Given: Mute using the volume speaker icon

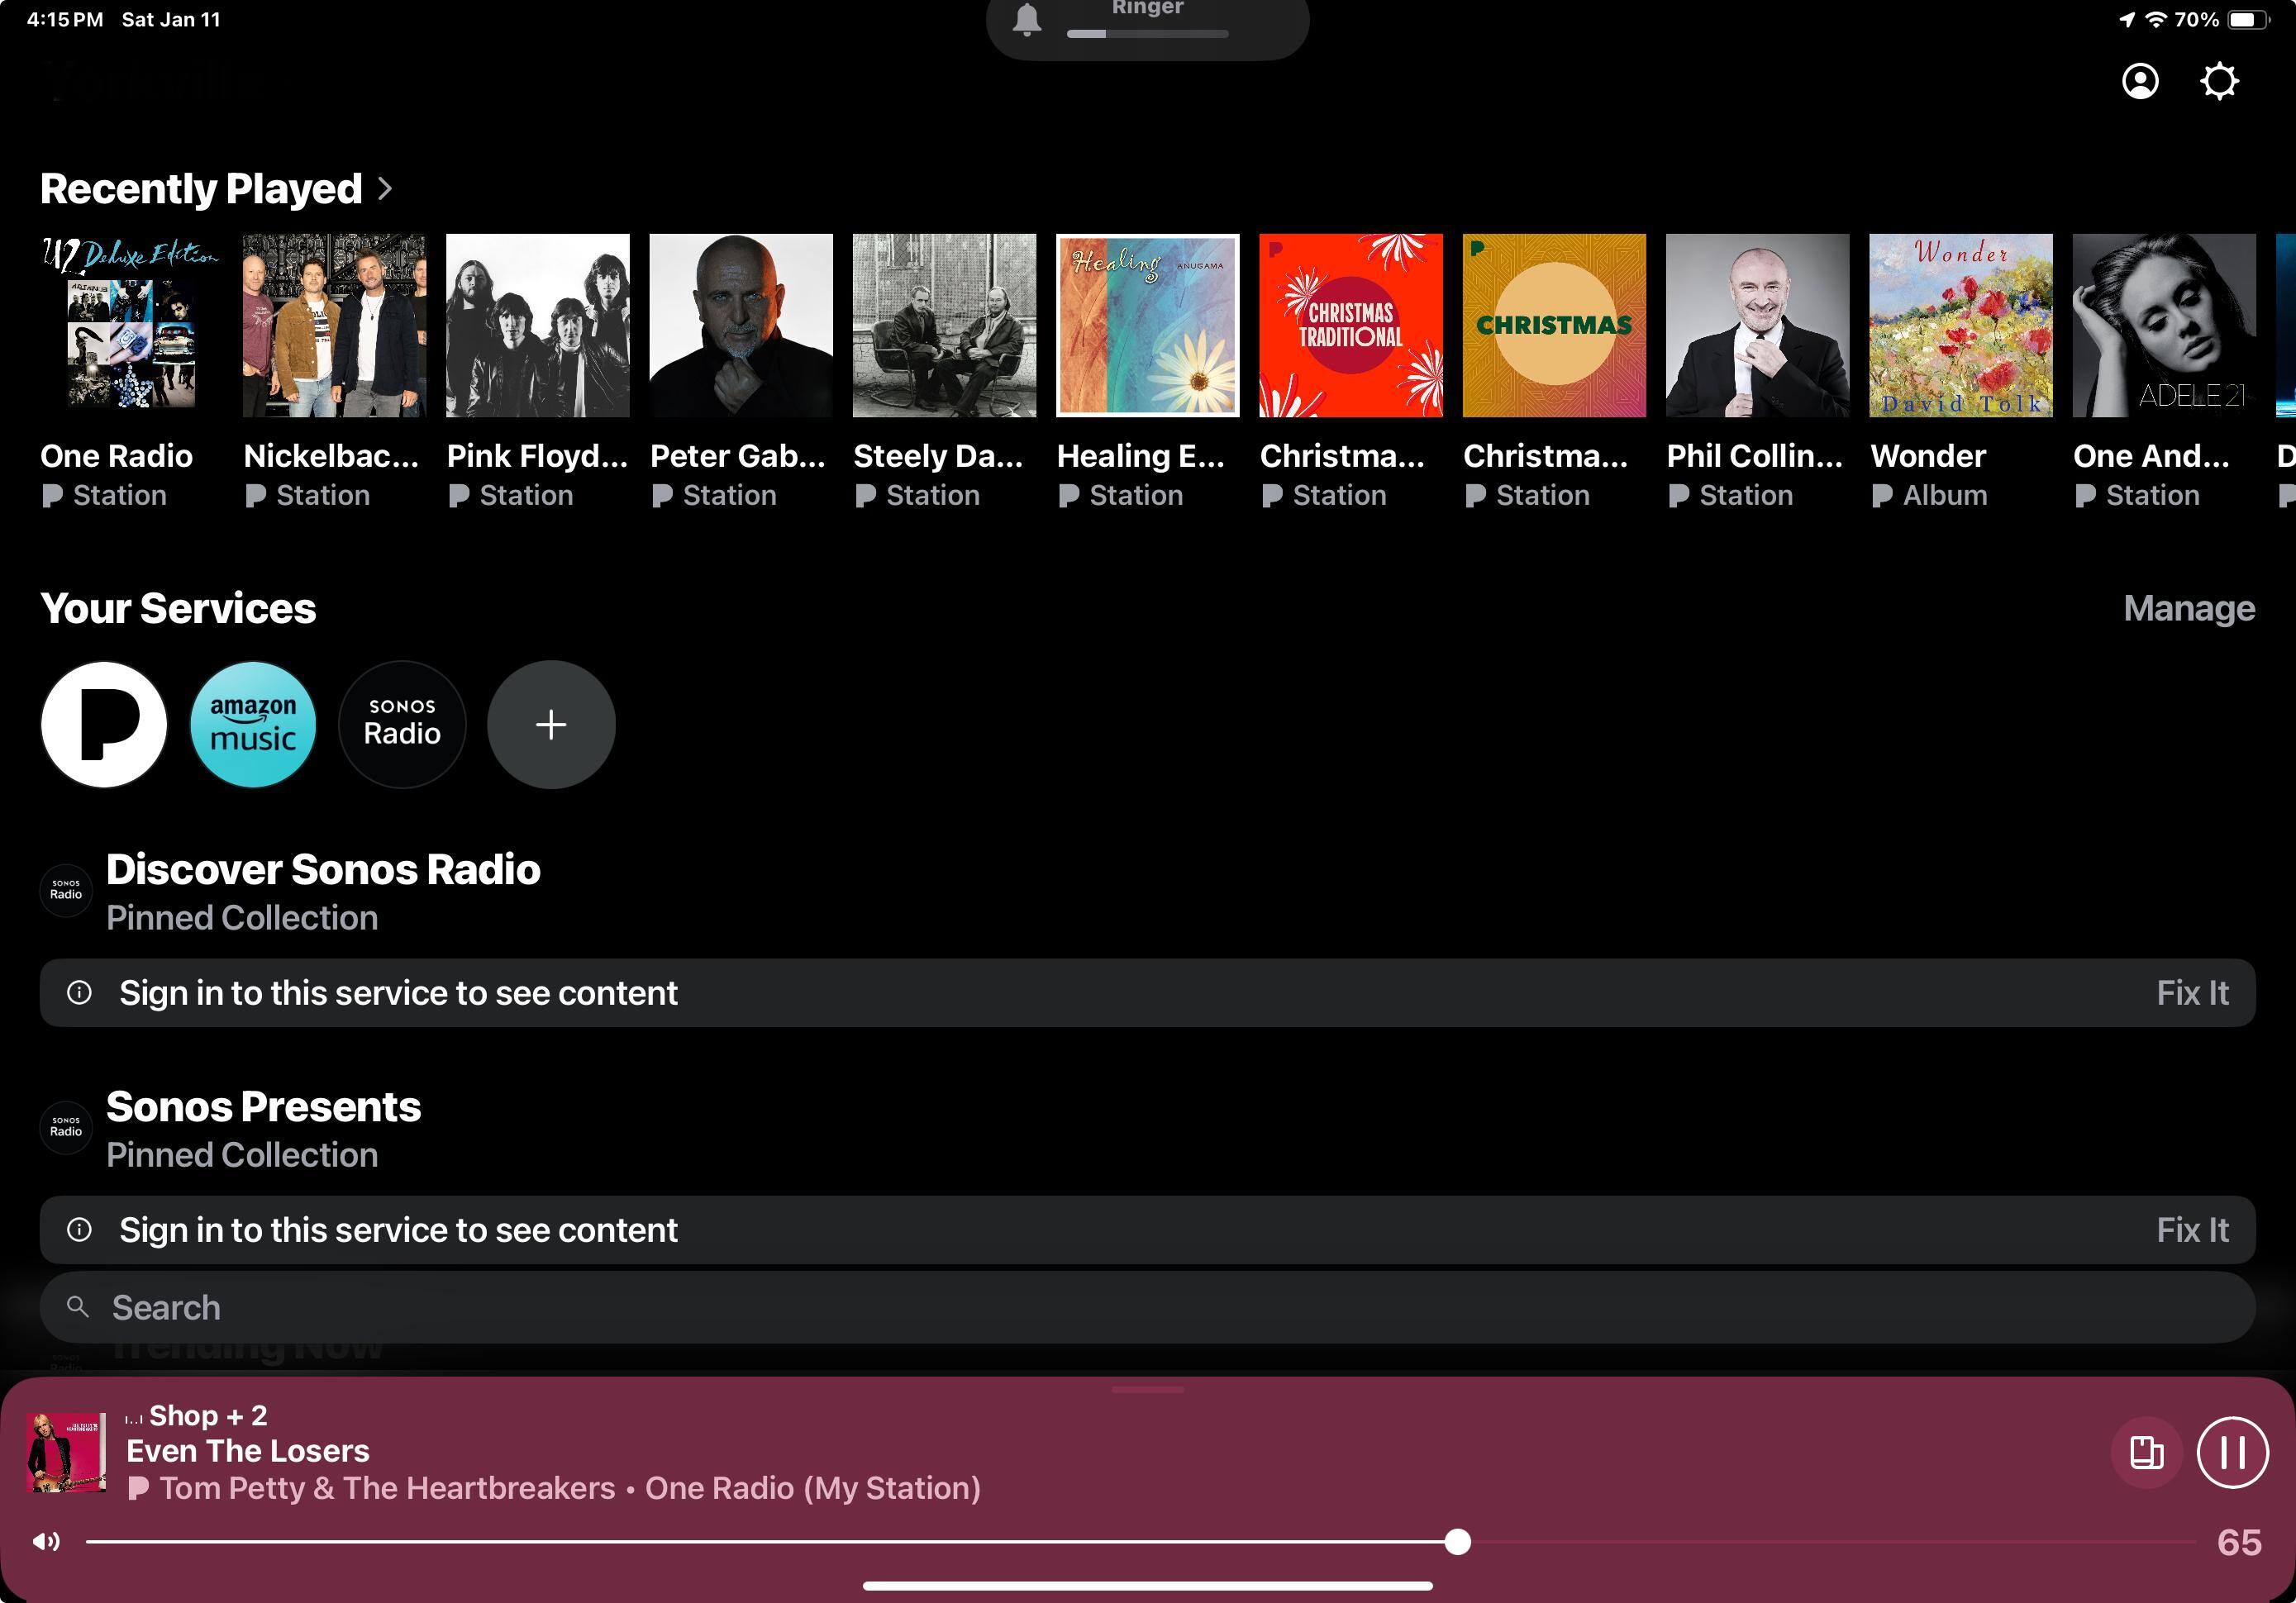Looking at the screenshot, I should click(x=46, y=1541).
